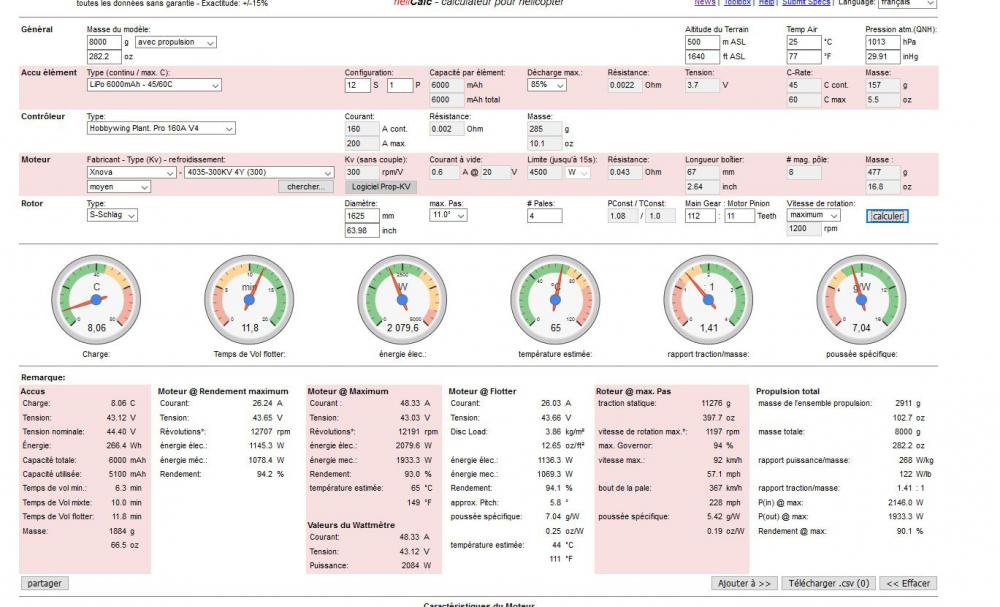This screenshot has height=607, width=1000.
Task: Open the Vitesse de rotation 'maximum' dropdown
Action: (x=813, y=215)
